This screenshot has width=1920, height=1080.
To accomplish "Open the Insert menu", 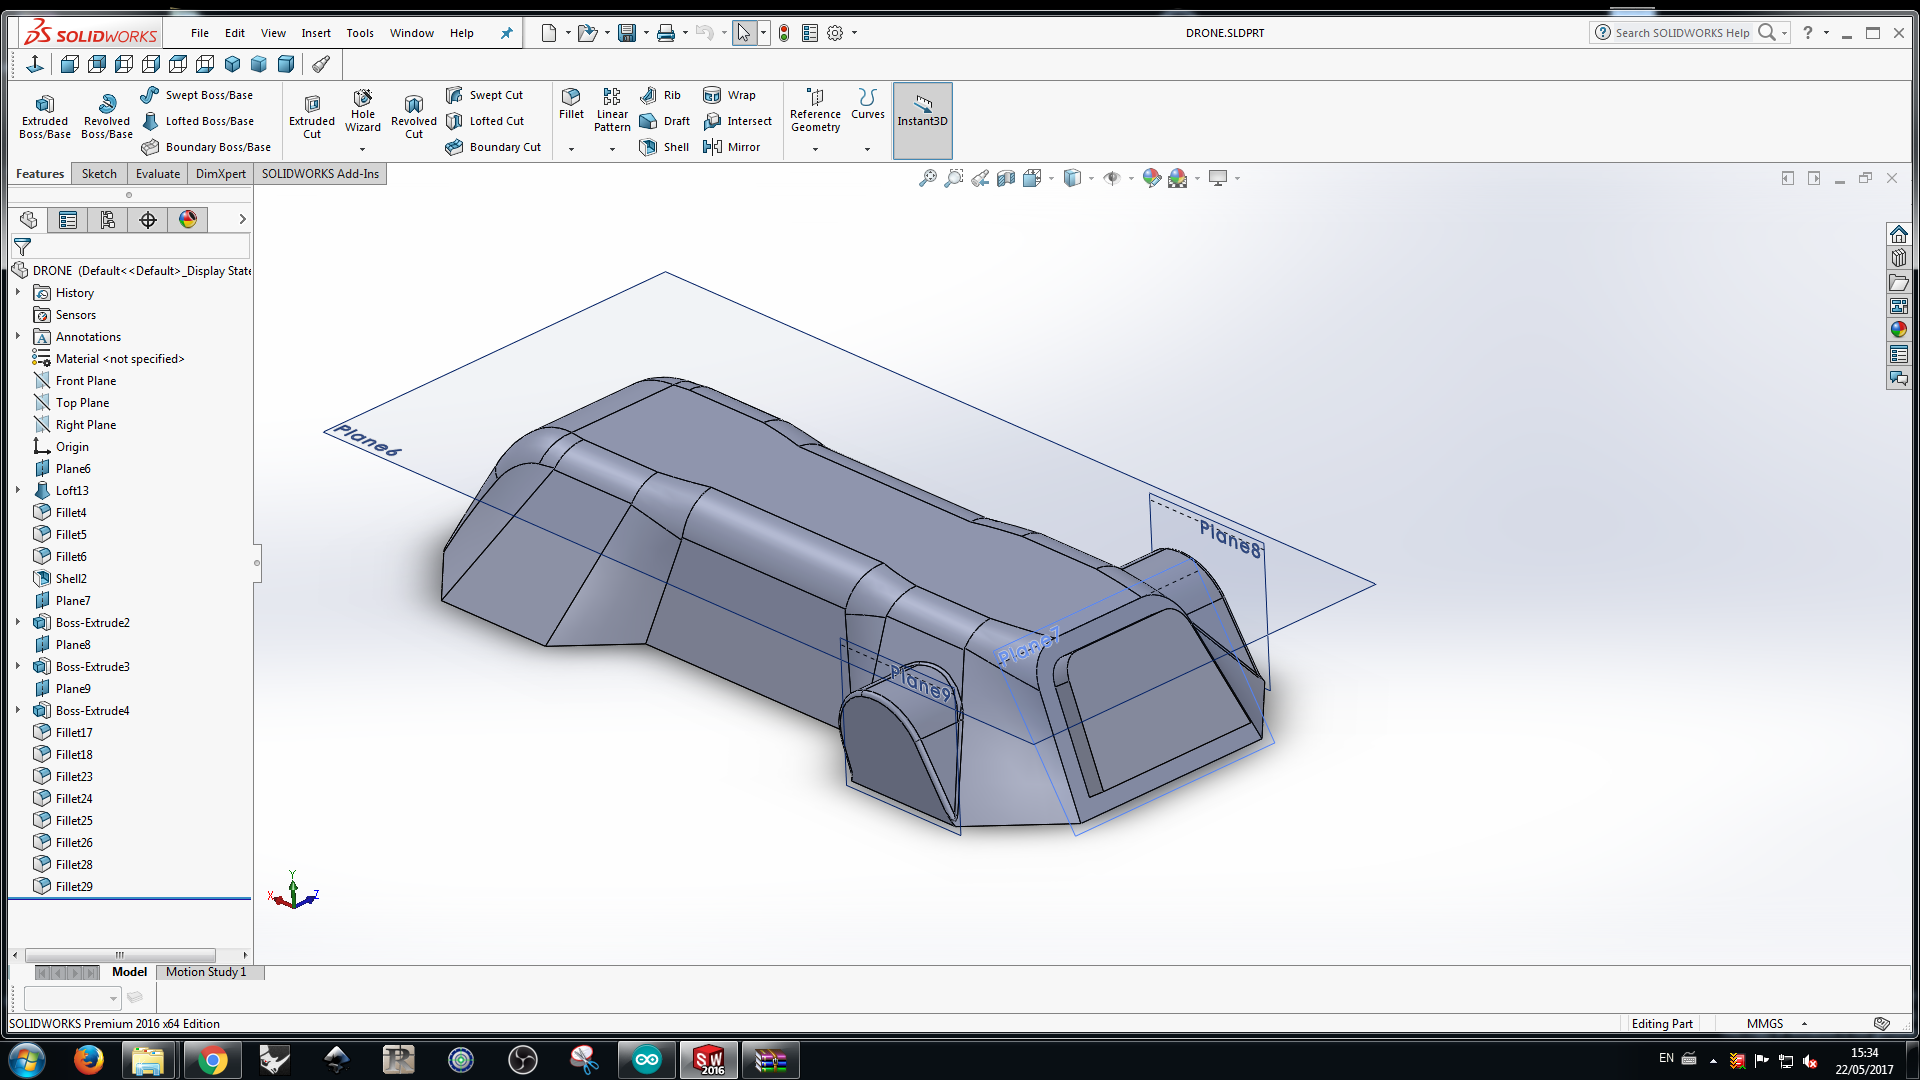I will (x=316, y=33).
